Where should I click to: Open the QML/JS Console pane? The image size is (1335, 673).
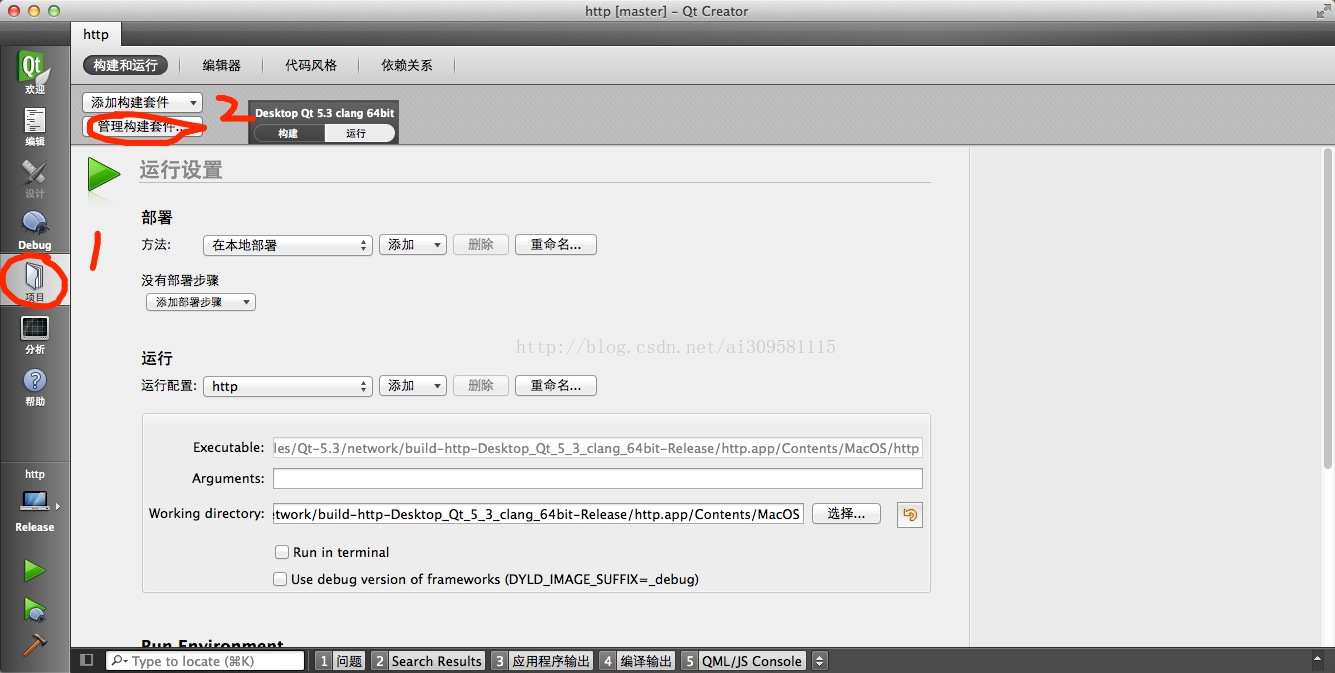point(743,661)
